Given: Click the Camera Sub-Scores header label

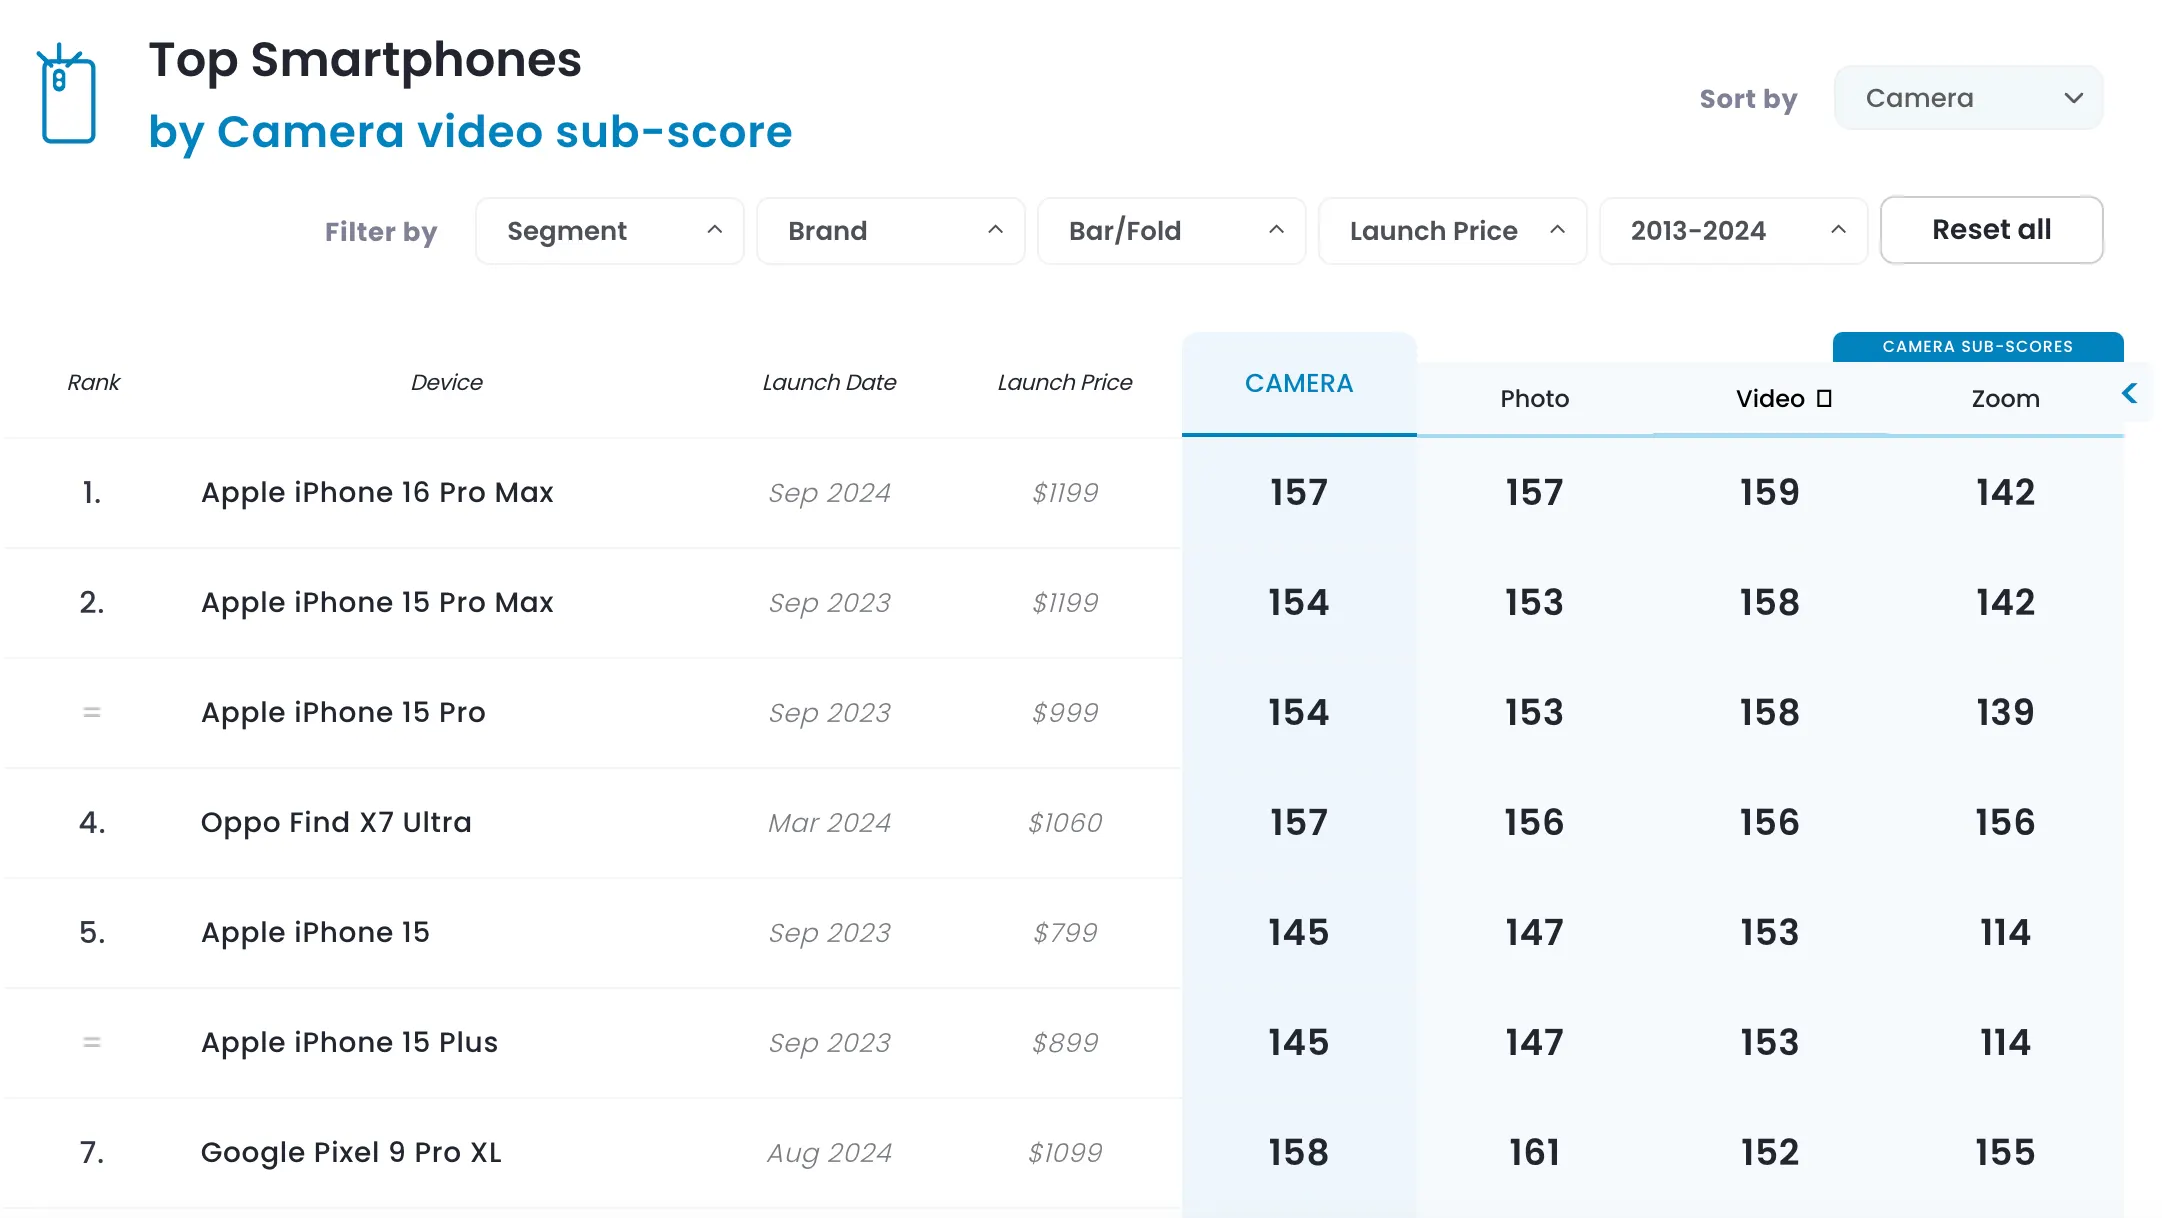Looking at the screenshot, I should (1977, 347).
